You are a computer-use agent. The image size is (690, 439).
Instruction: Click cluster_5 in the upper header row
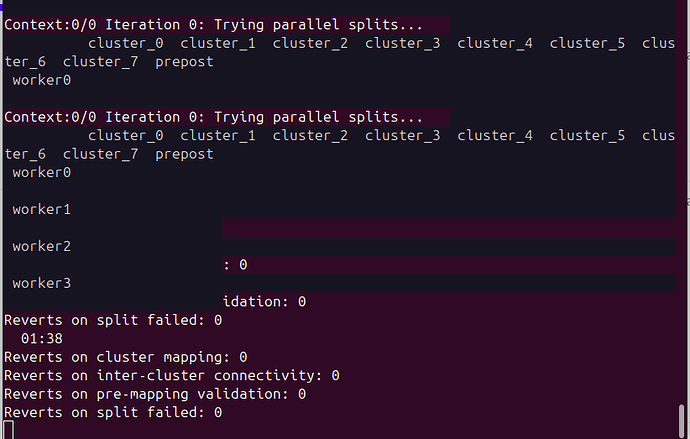pyautogui.click(x=586, y=44)
